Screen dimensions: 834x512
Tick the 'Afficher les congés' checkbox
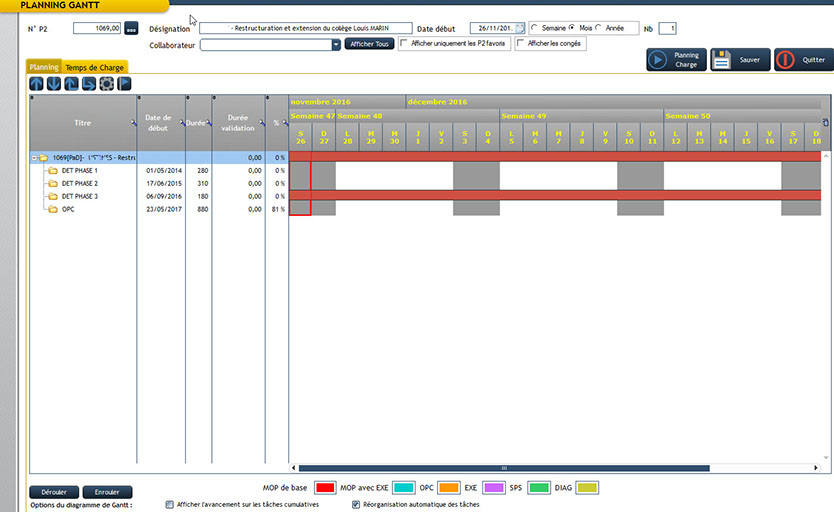[x=520, y=44]
